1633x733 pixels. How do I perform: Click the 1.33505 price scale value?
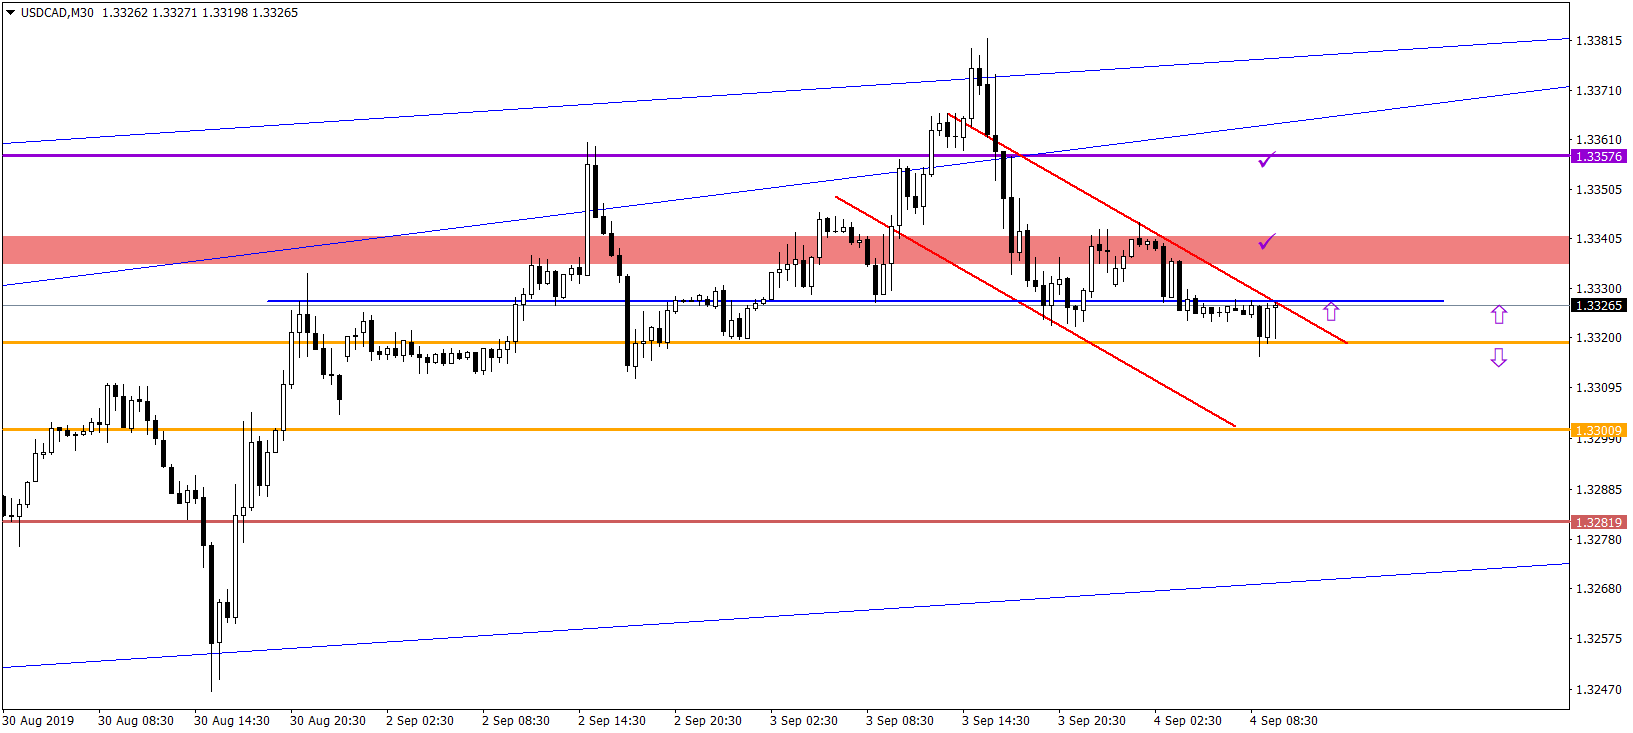[x=1598, y=190]
